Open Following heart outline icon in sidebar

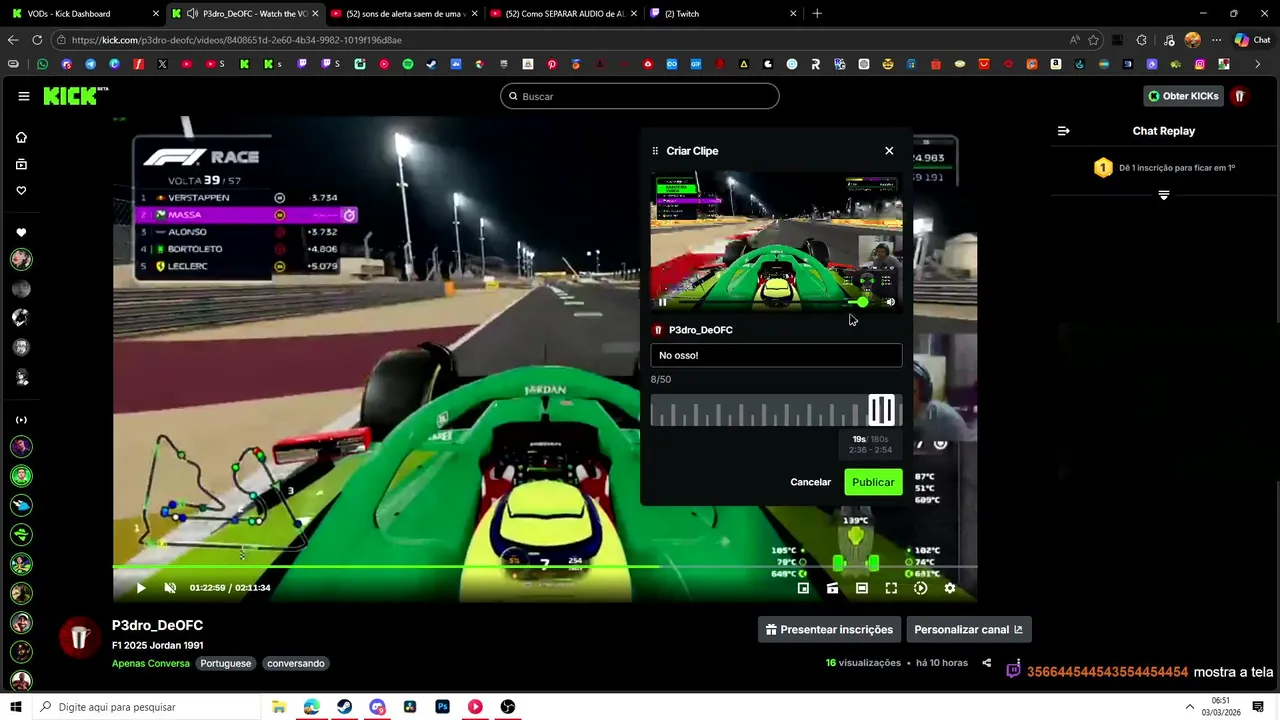[x=21, y=191]
